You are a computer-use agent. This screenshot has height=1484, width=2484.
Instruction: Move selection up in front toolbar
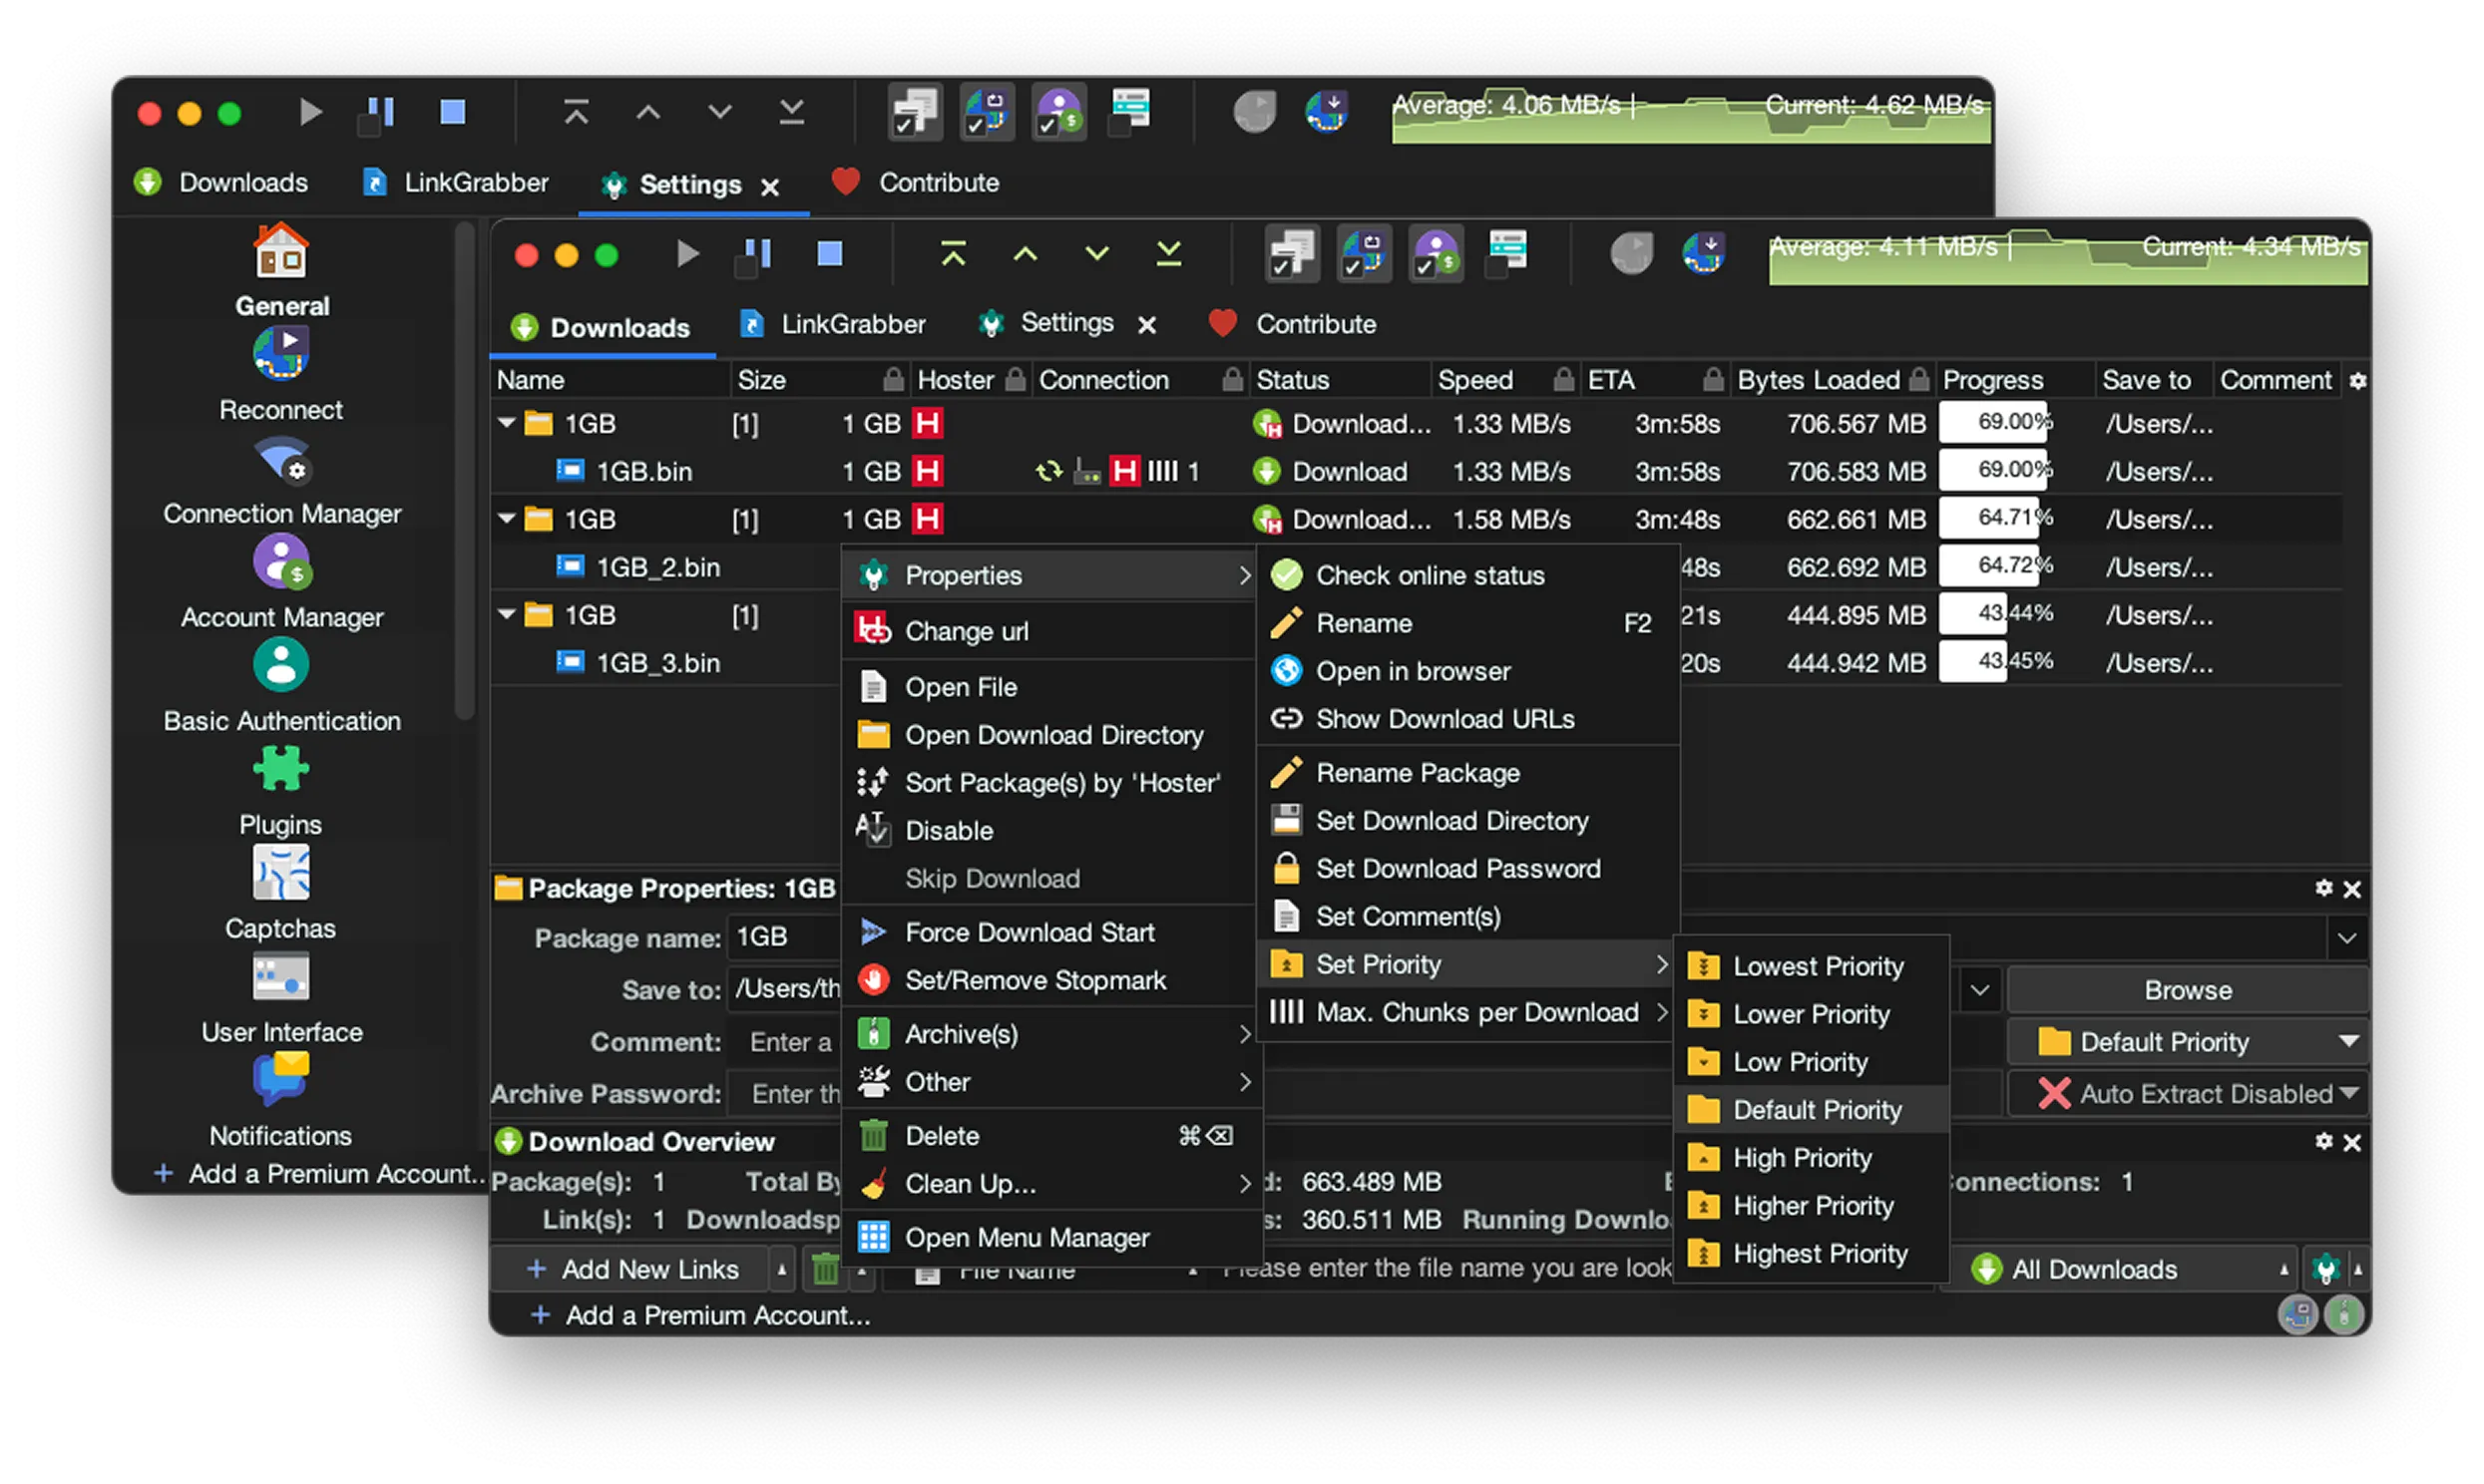tap(1025, 254)
